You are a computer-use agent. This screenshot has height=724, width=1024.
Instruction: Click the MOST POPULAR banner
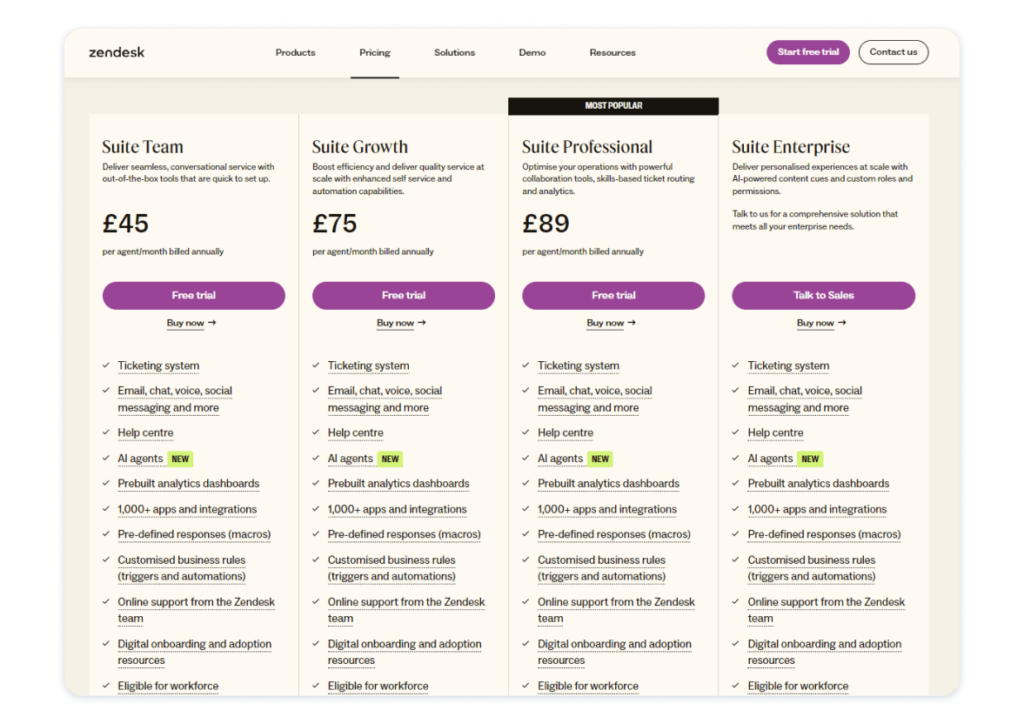tap(613, 106)
